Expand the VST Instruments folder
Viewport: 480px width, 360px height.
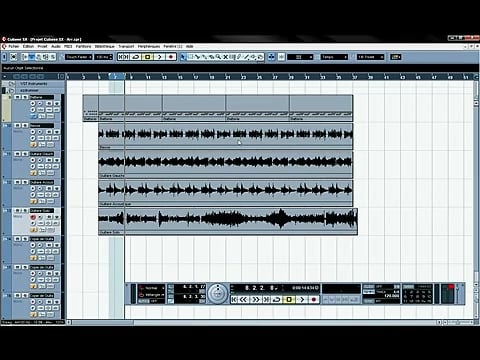(x=12, y=84)
